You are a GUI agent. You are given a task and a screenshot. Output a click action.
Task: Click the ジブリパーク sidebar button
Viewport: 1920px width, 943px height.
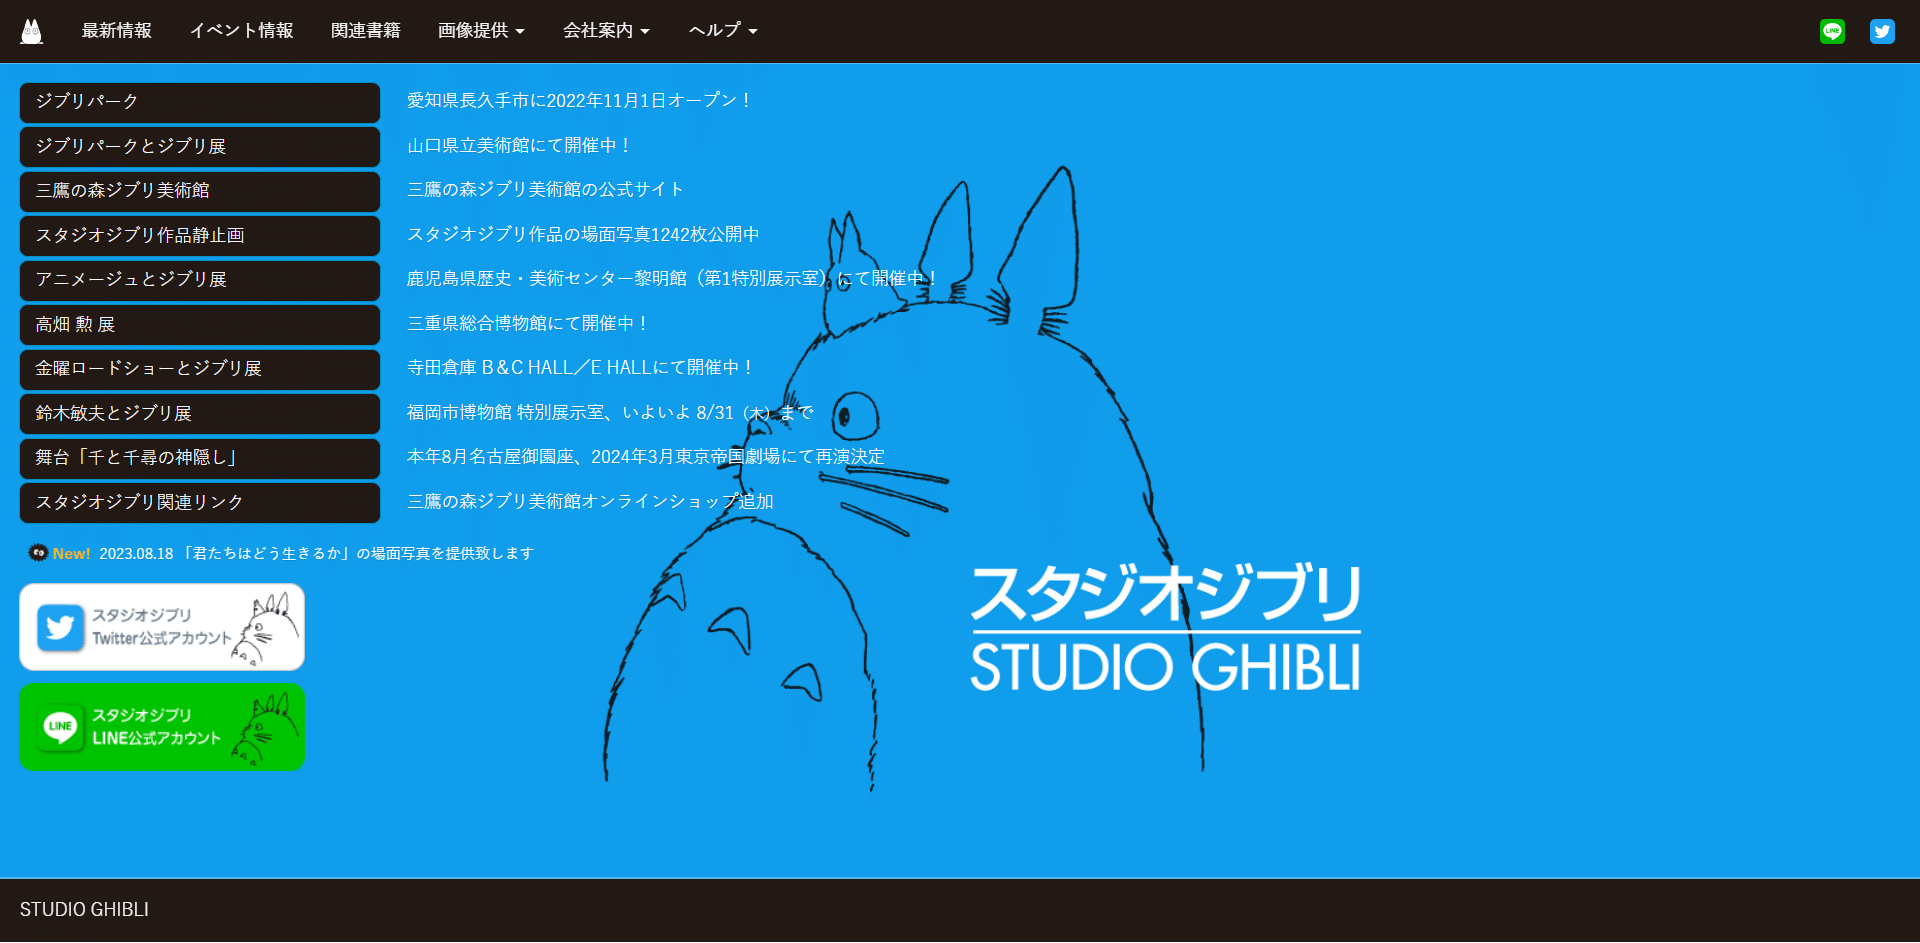point(199,102)
